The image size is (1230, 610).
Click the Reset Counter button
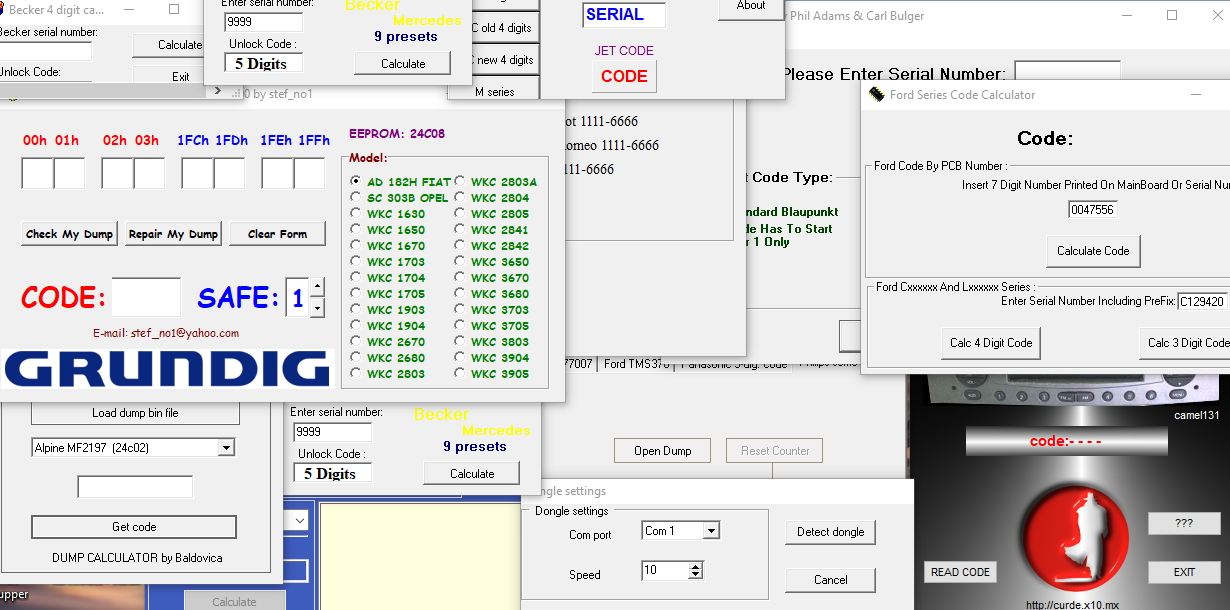775,451
